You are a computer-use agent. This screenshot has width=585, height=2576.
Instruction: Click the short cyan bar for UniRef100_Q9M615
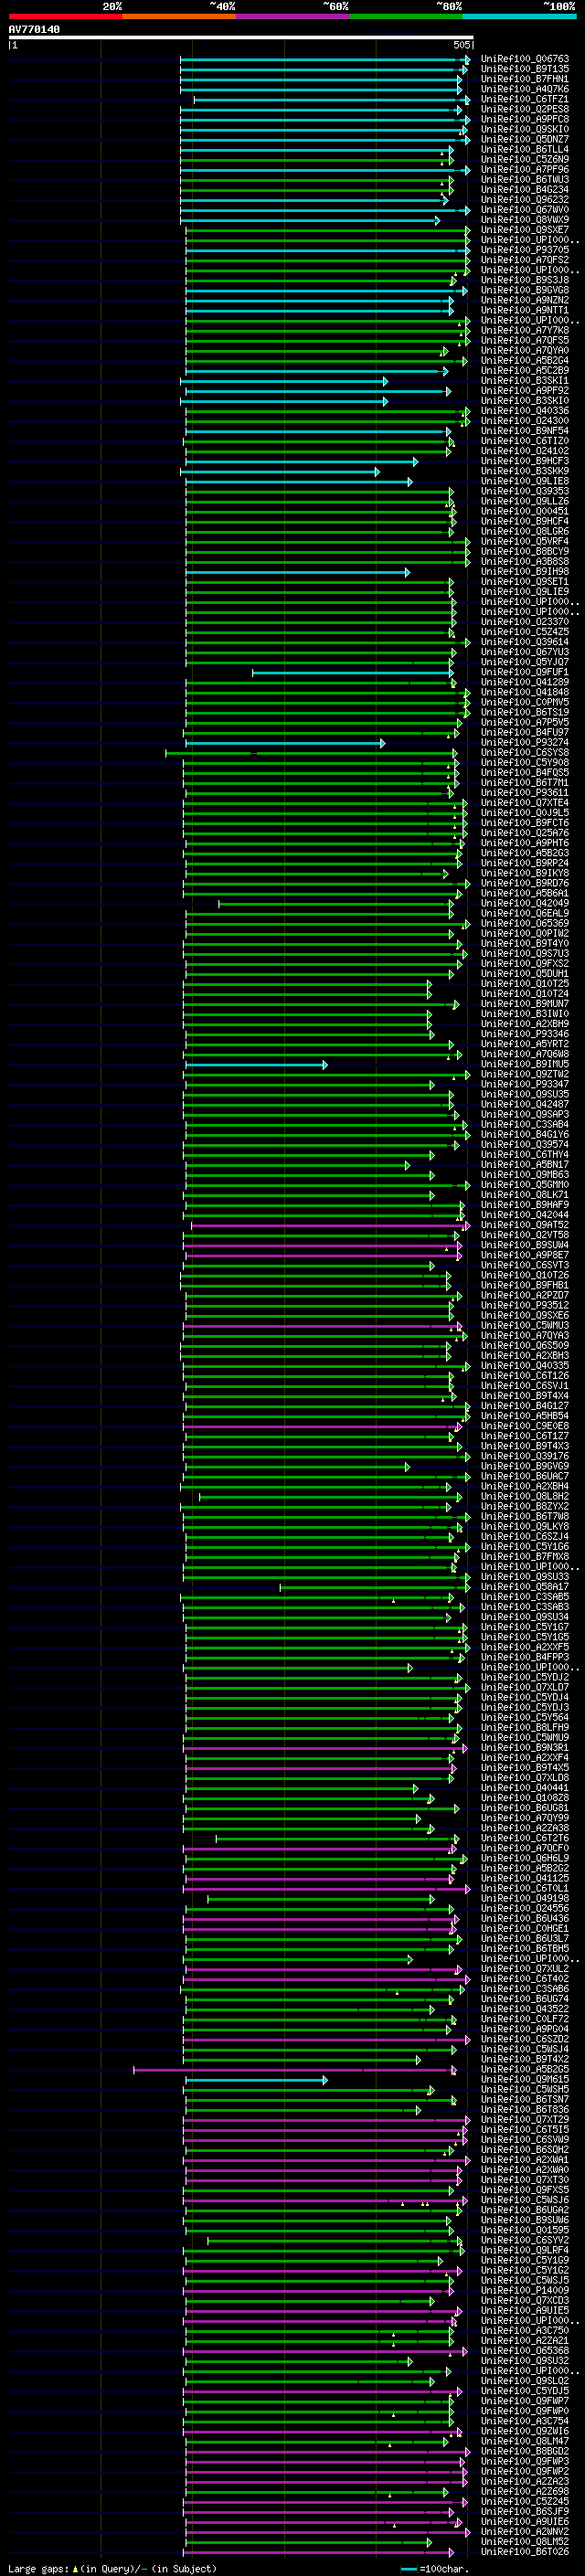tap(256, 2079)
